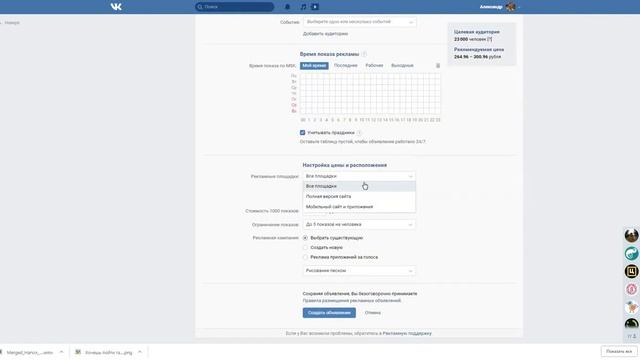Click the «Отмена» cancel button
Viewport: 640px width, 360px height.
click(x=373, y=313)
